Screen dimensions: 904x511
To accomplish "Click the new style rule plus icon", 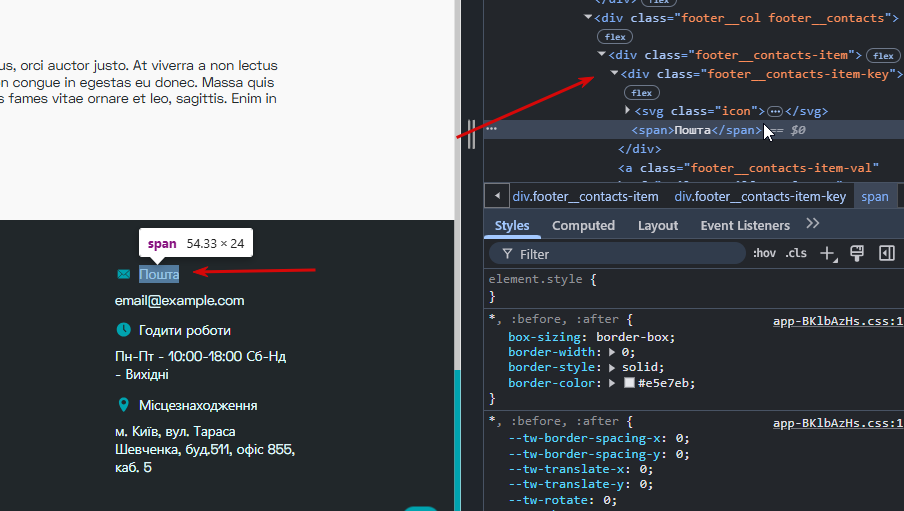I will pos(828,253).
